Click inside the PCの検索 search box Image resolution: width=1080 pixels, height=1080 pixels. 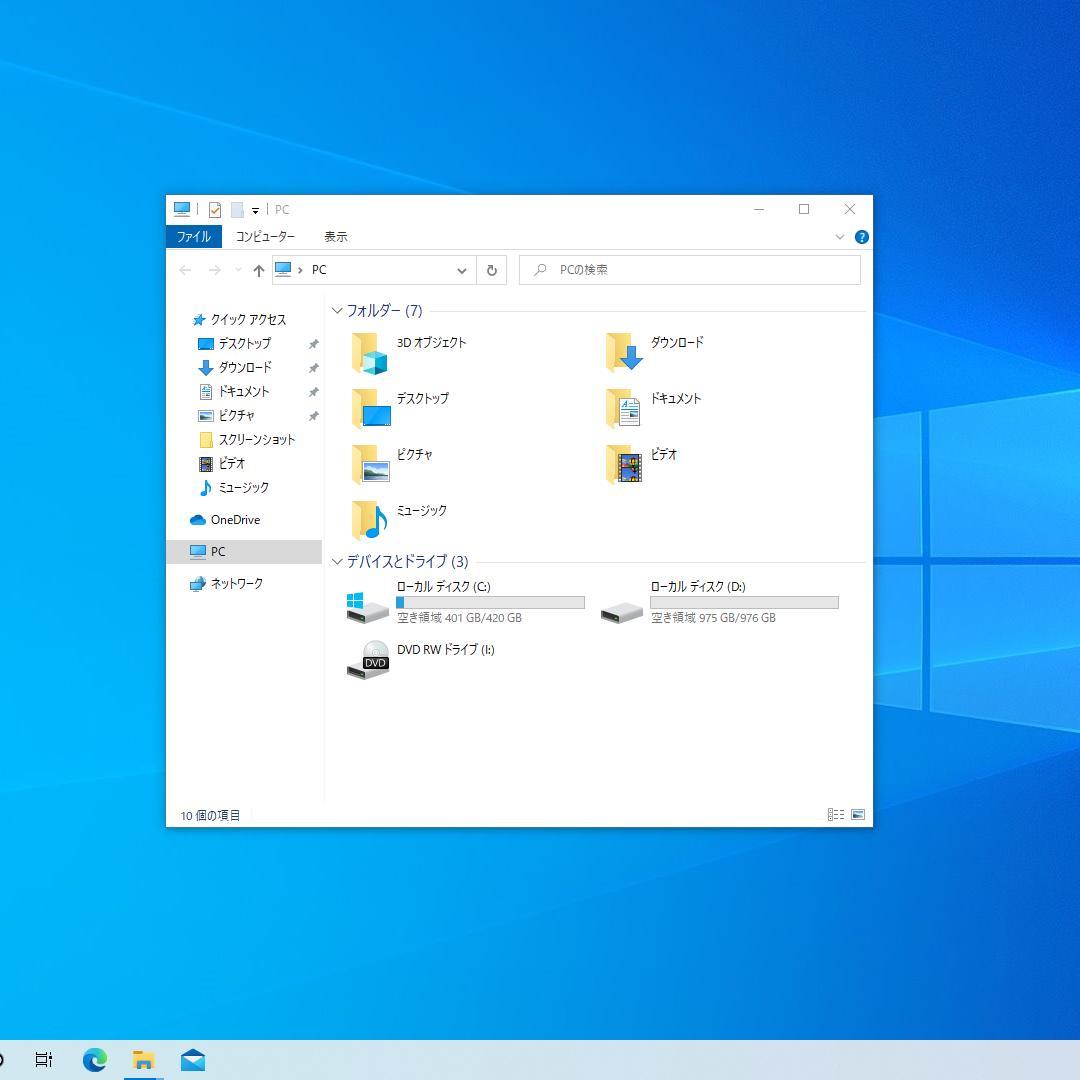pos(690,269)
